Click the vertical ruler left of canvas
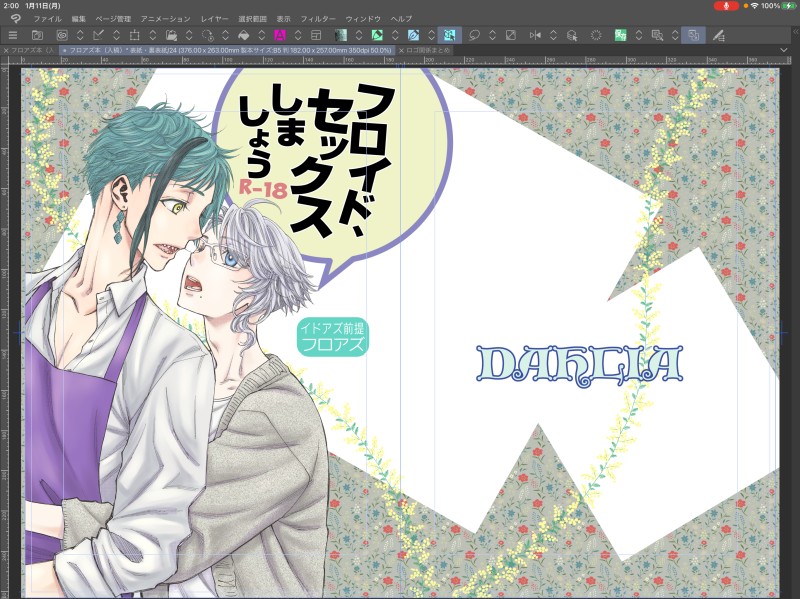The image size is (800, 599). 4,332
